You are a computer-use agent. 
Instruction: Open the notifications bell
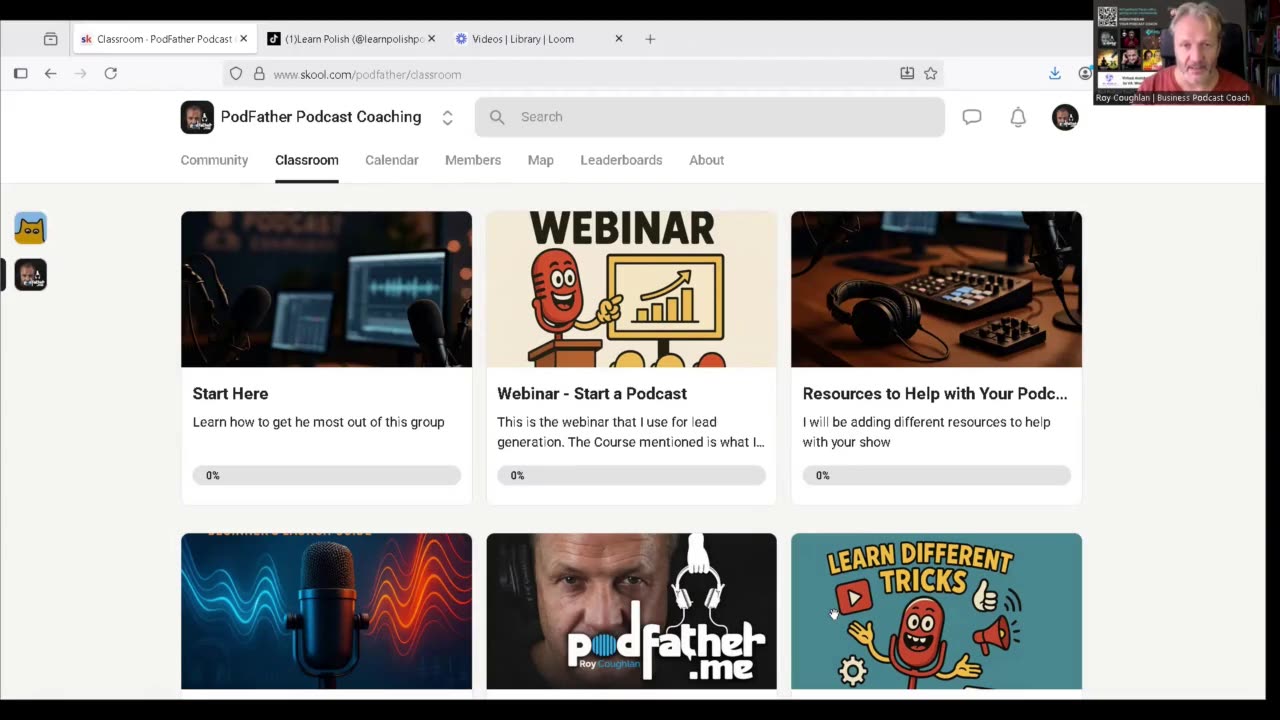tap(1018, 117)
